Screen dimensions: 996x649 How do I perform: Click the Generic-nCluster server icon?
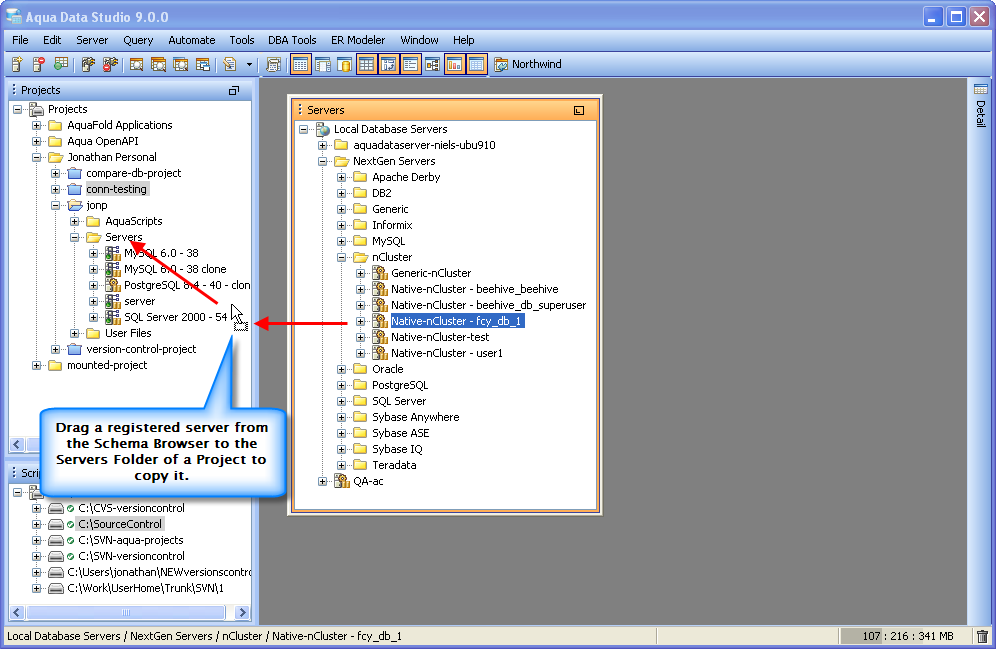tap(380, 273)
